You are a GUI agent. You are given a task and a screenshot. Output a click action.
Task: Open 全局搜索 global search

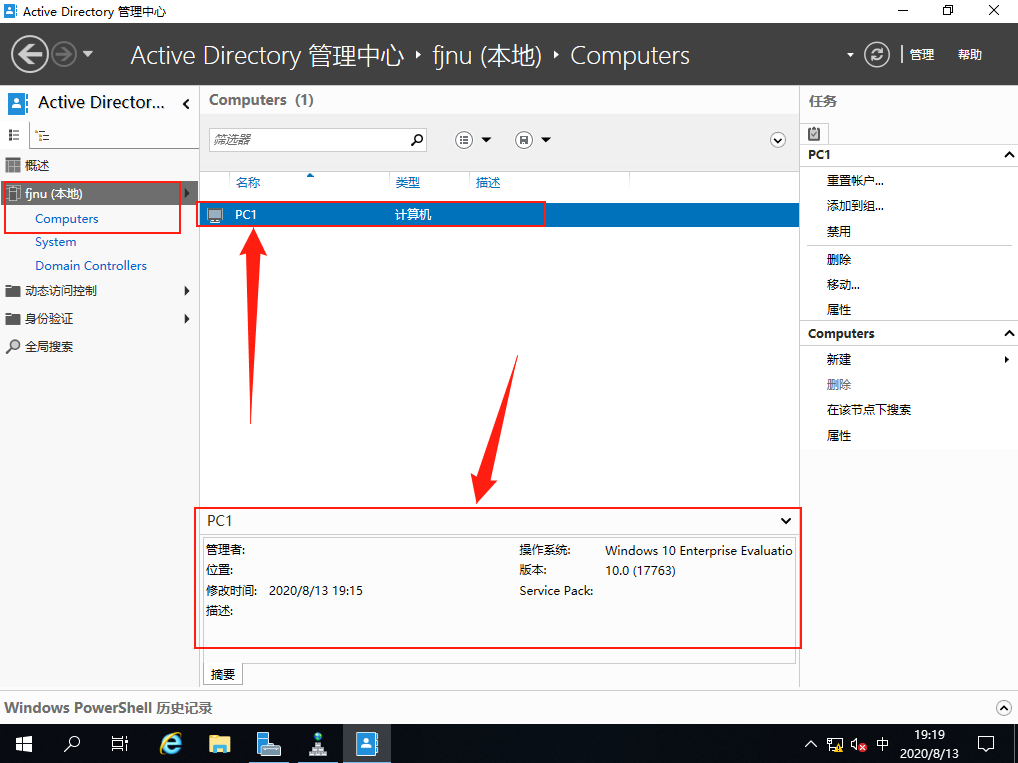(49, 347)
